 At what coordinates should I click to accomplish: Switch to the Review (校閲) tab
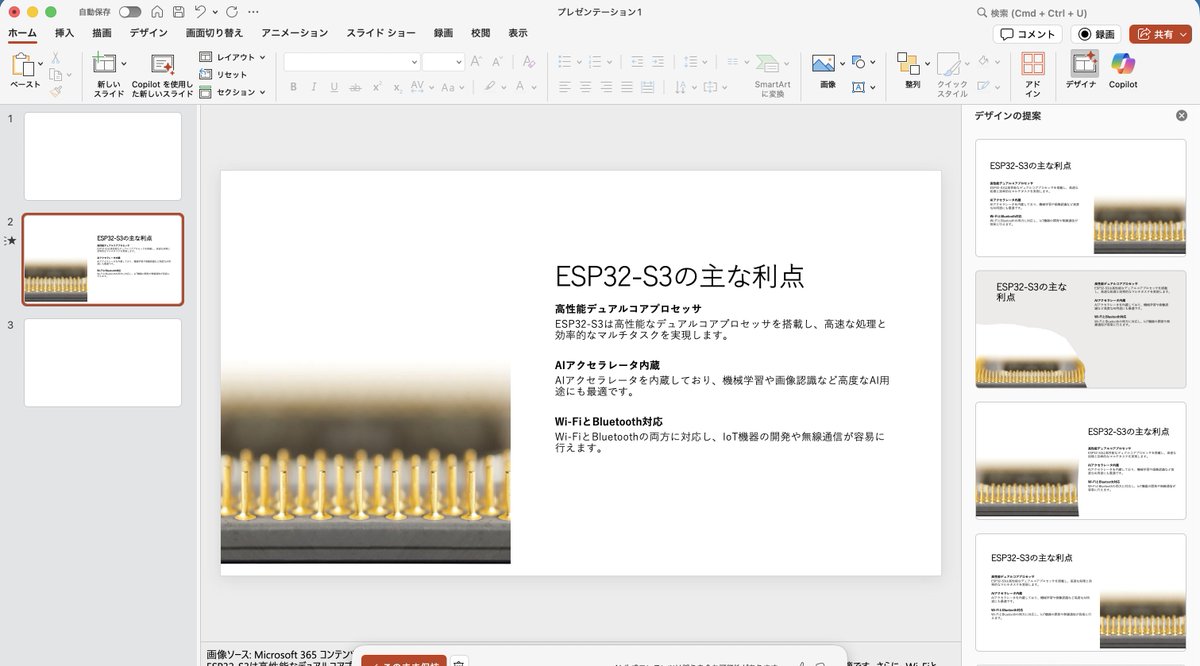pyautogui.click(x=481, y=33)
